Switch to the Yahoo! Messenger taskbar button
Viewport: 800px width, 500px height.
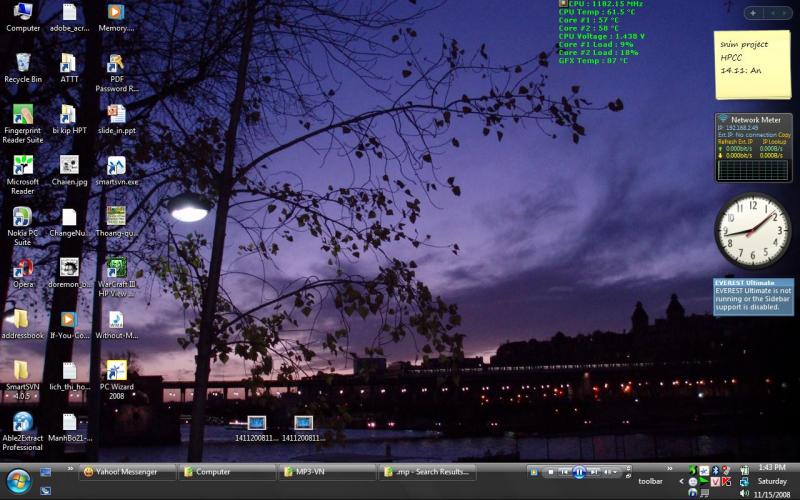(x=128, y=472)
